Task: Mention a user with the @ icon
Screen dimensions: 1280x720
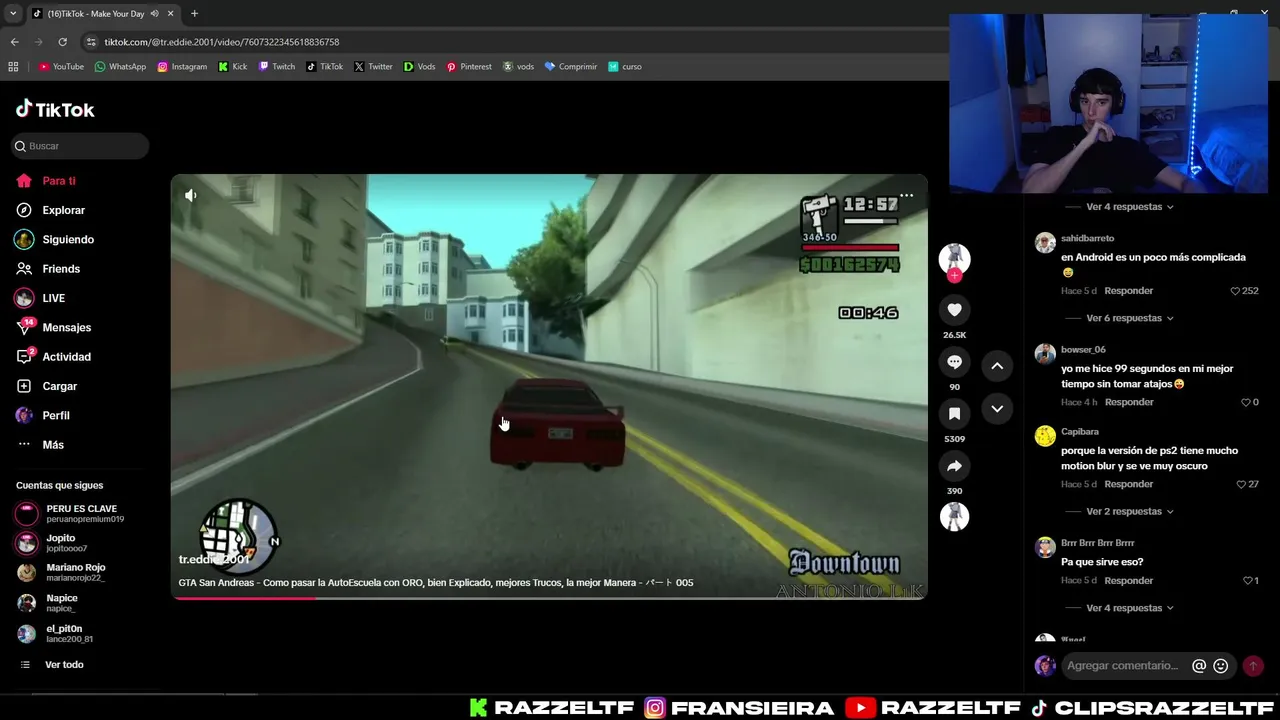Action: 1199,666
